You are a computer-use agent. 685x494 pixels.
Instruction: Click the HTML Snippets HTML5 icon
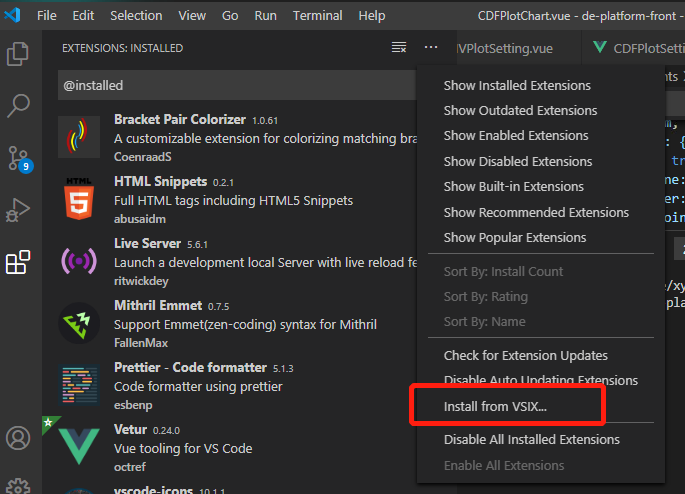[79, 199]
